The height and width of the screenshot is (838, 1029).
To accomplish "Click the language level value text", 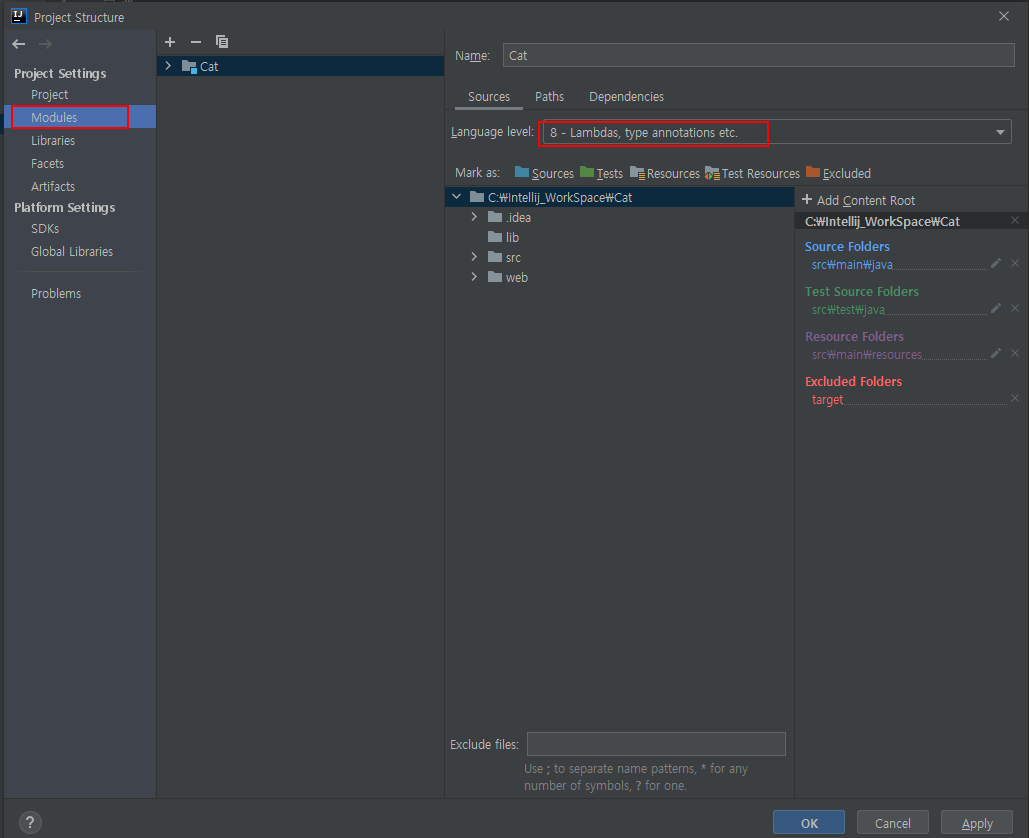I will click(x=644, y=133).
